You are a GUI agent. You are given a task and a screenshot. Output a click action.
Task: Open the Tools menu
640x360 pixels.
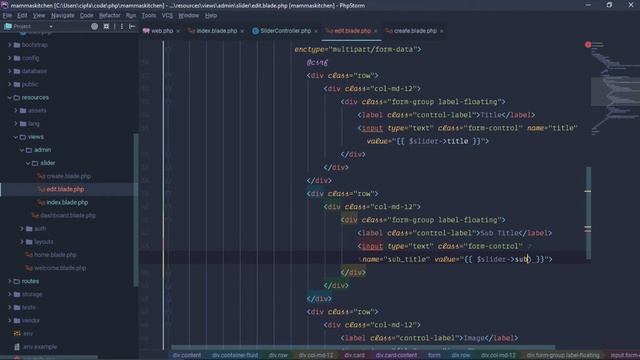point(149,16)
